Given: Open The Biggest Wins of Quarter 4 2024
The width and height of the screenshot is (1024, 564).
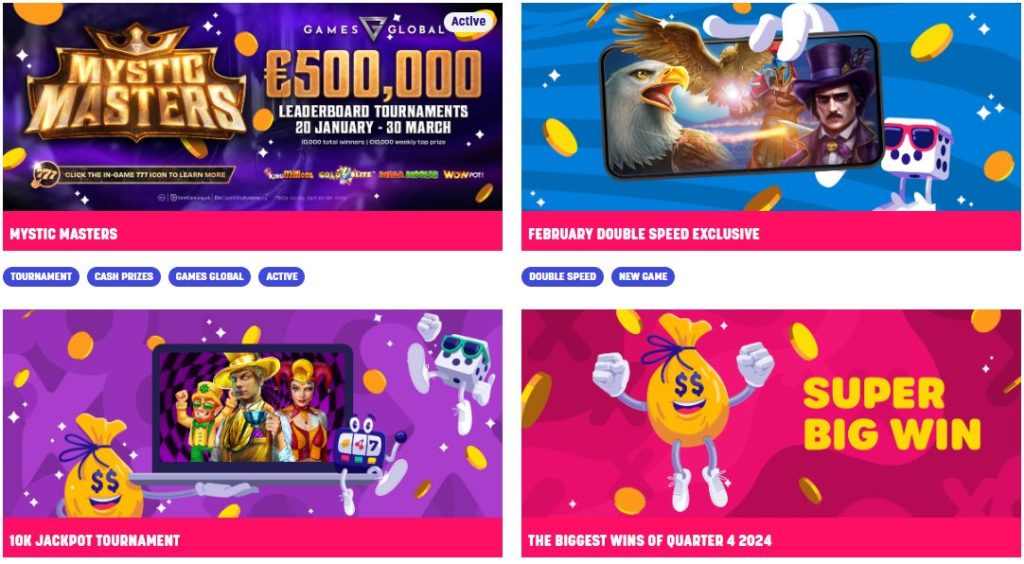Looking at the screenshot, I should tap(650, 540).
